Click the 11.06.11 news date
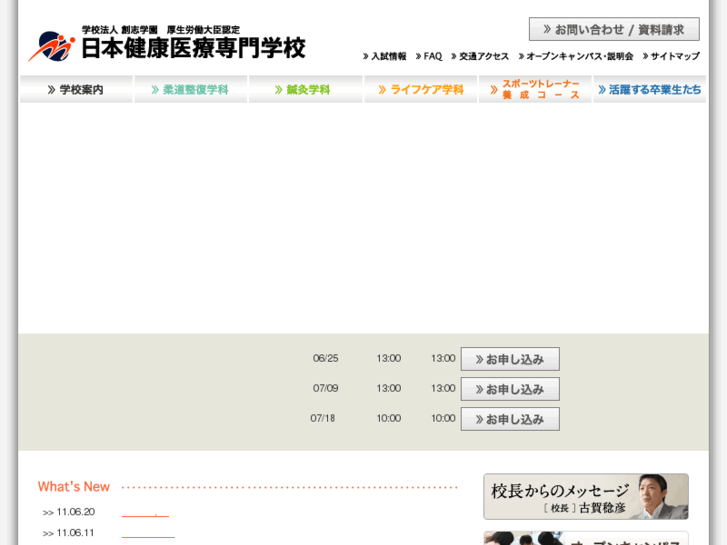This screenshot has height=545, width=727. click(x=75, y=533)
